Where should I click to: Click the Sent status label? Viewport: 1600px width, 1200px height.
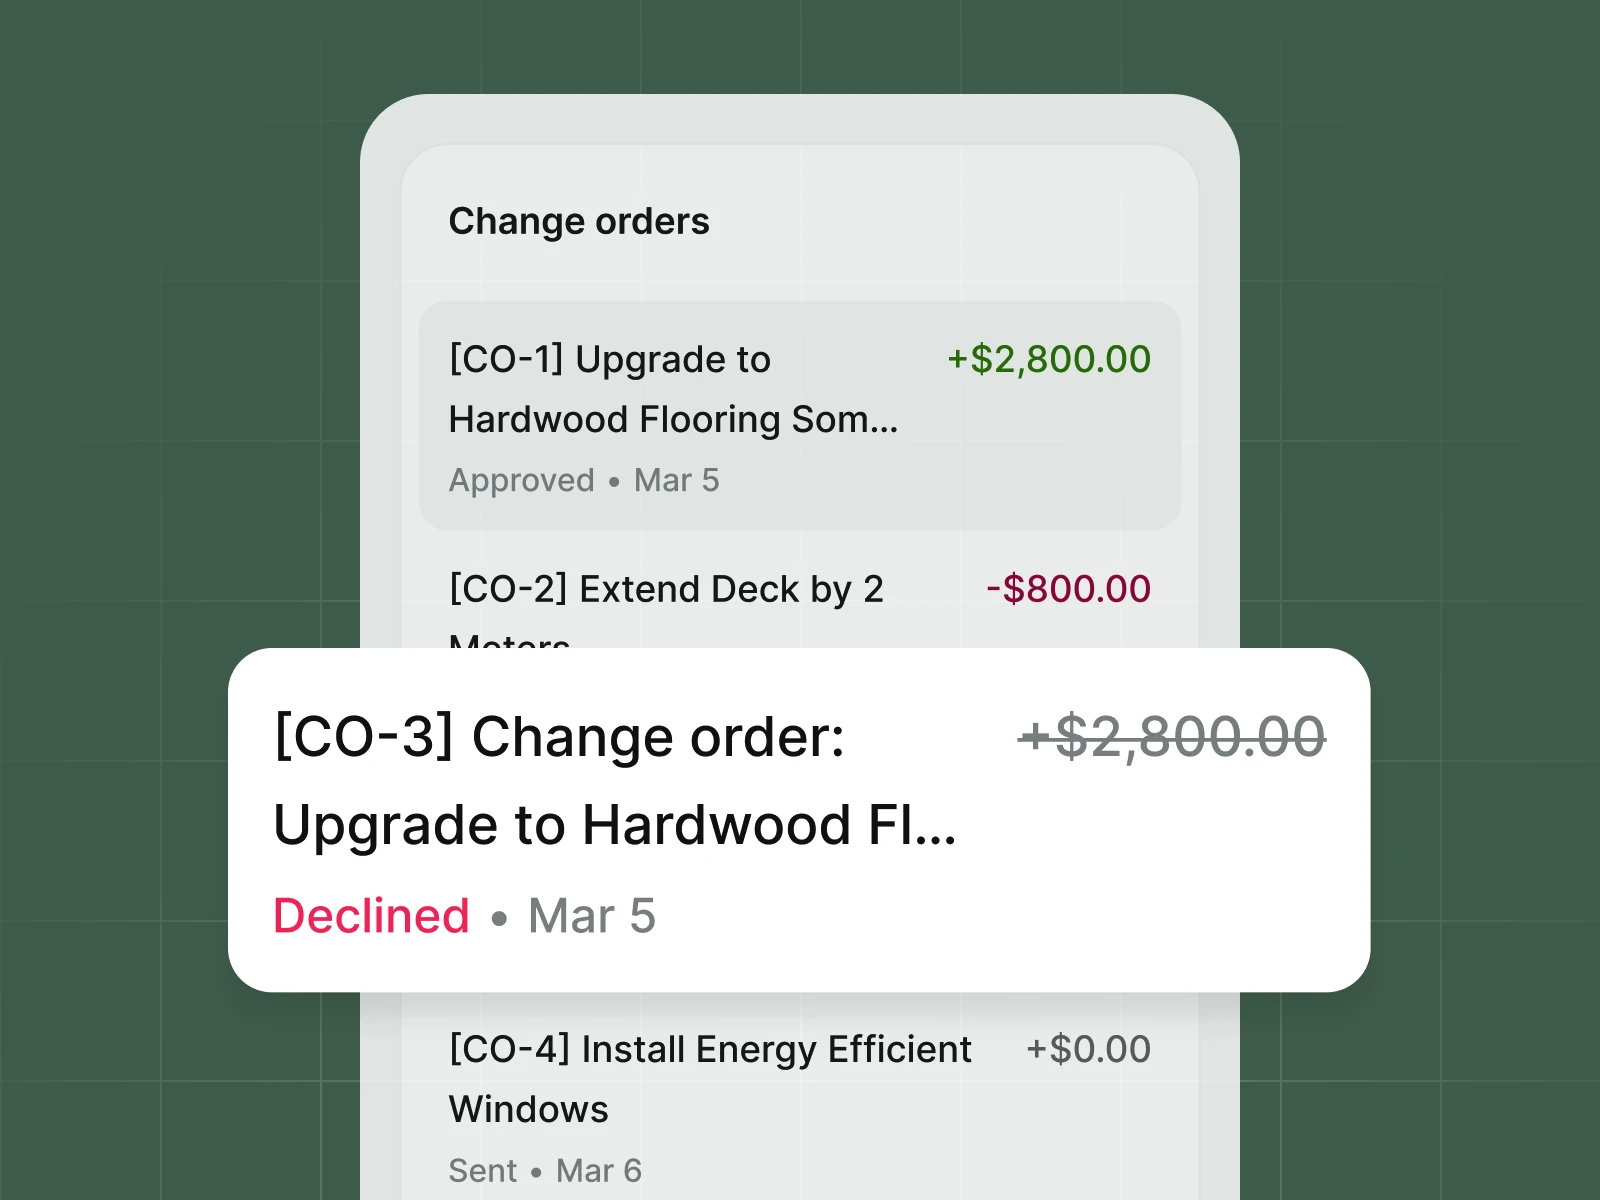pos(482,1170)
